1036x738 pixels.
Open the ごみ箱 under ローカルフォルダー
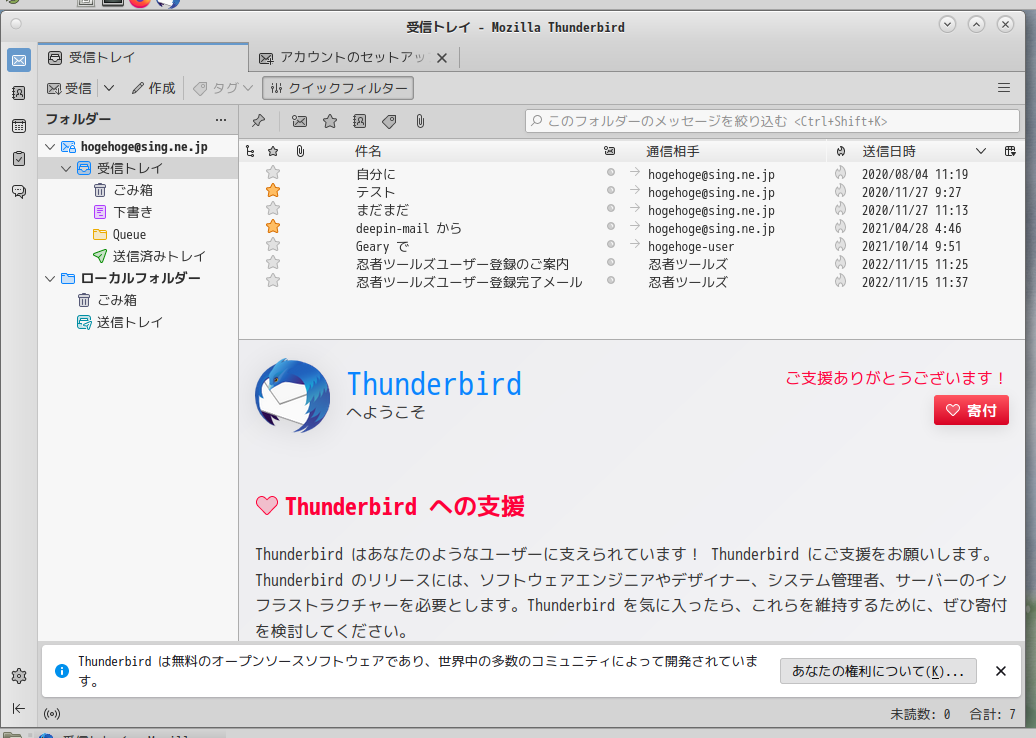pos(108,300)
